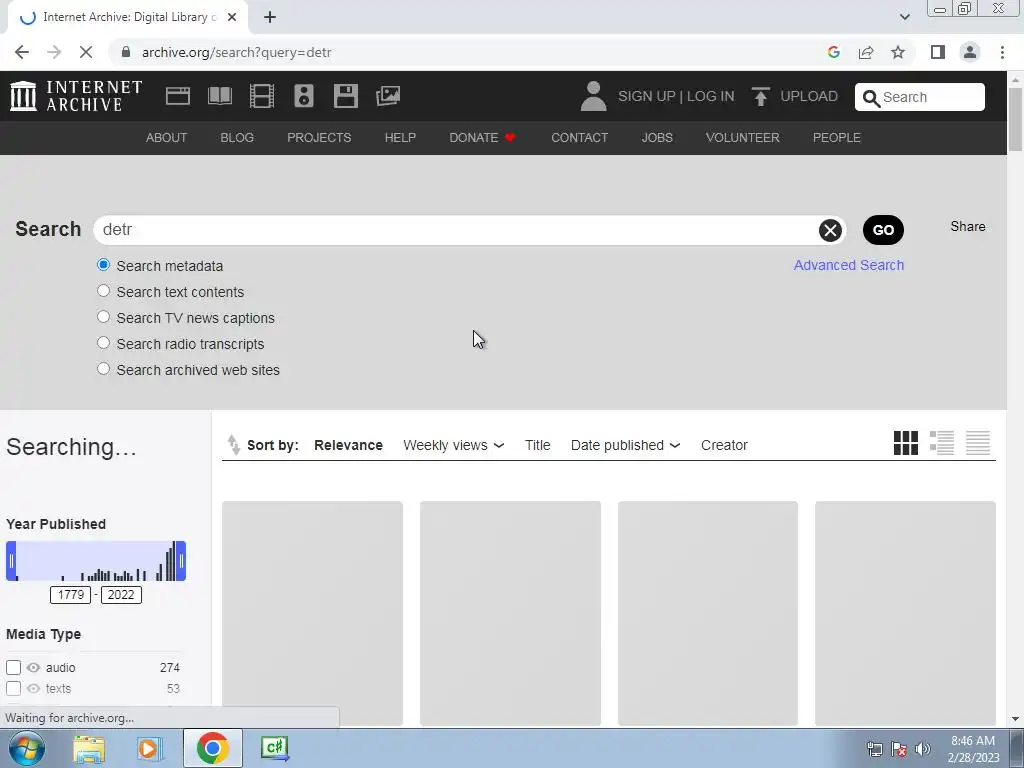Click the Google icon in address bar
Viewport: 1024px width, 768px height.
[834, 52]
